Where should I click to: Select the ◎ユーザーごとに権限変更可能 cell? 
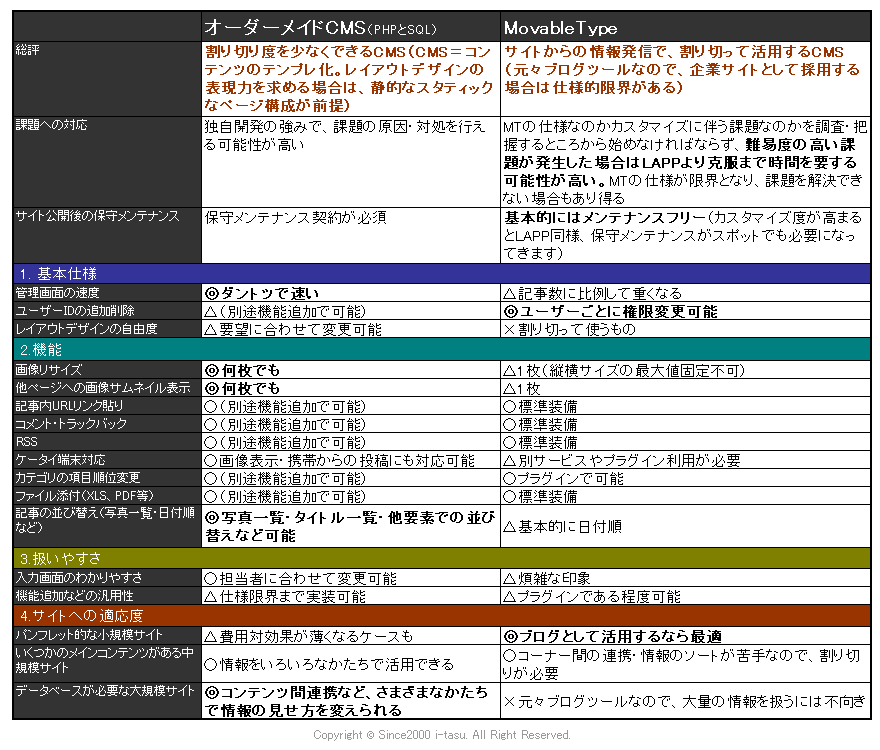click(610, 311)
